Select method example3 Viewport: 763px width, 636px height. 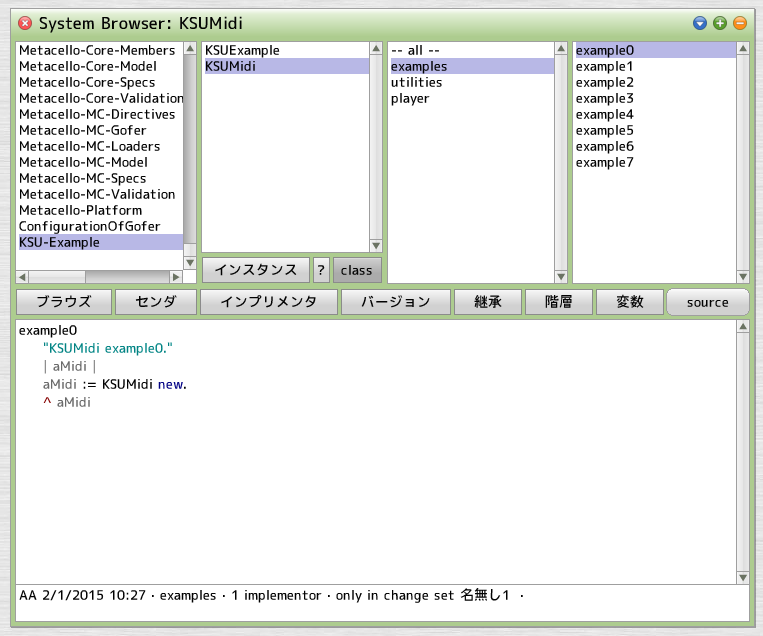click(x=655, y=98)
